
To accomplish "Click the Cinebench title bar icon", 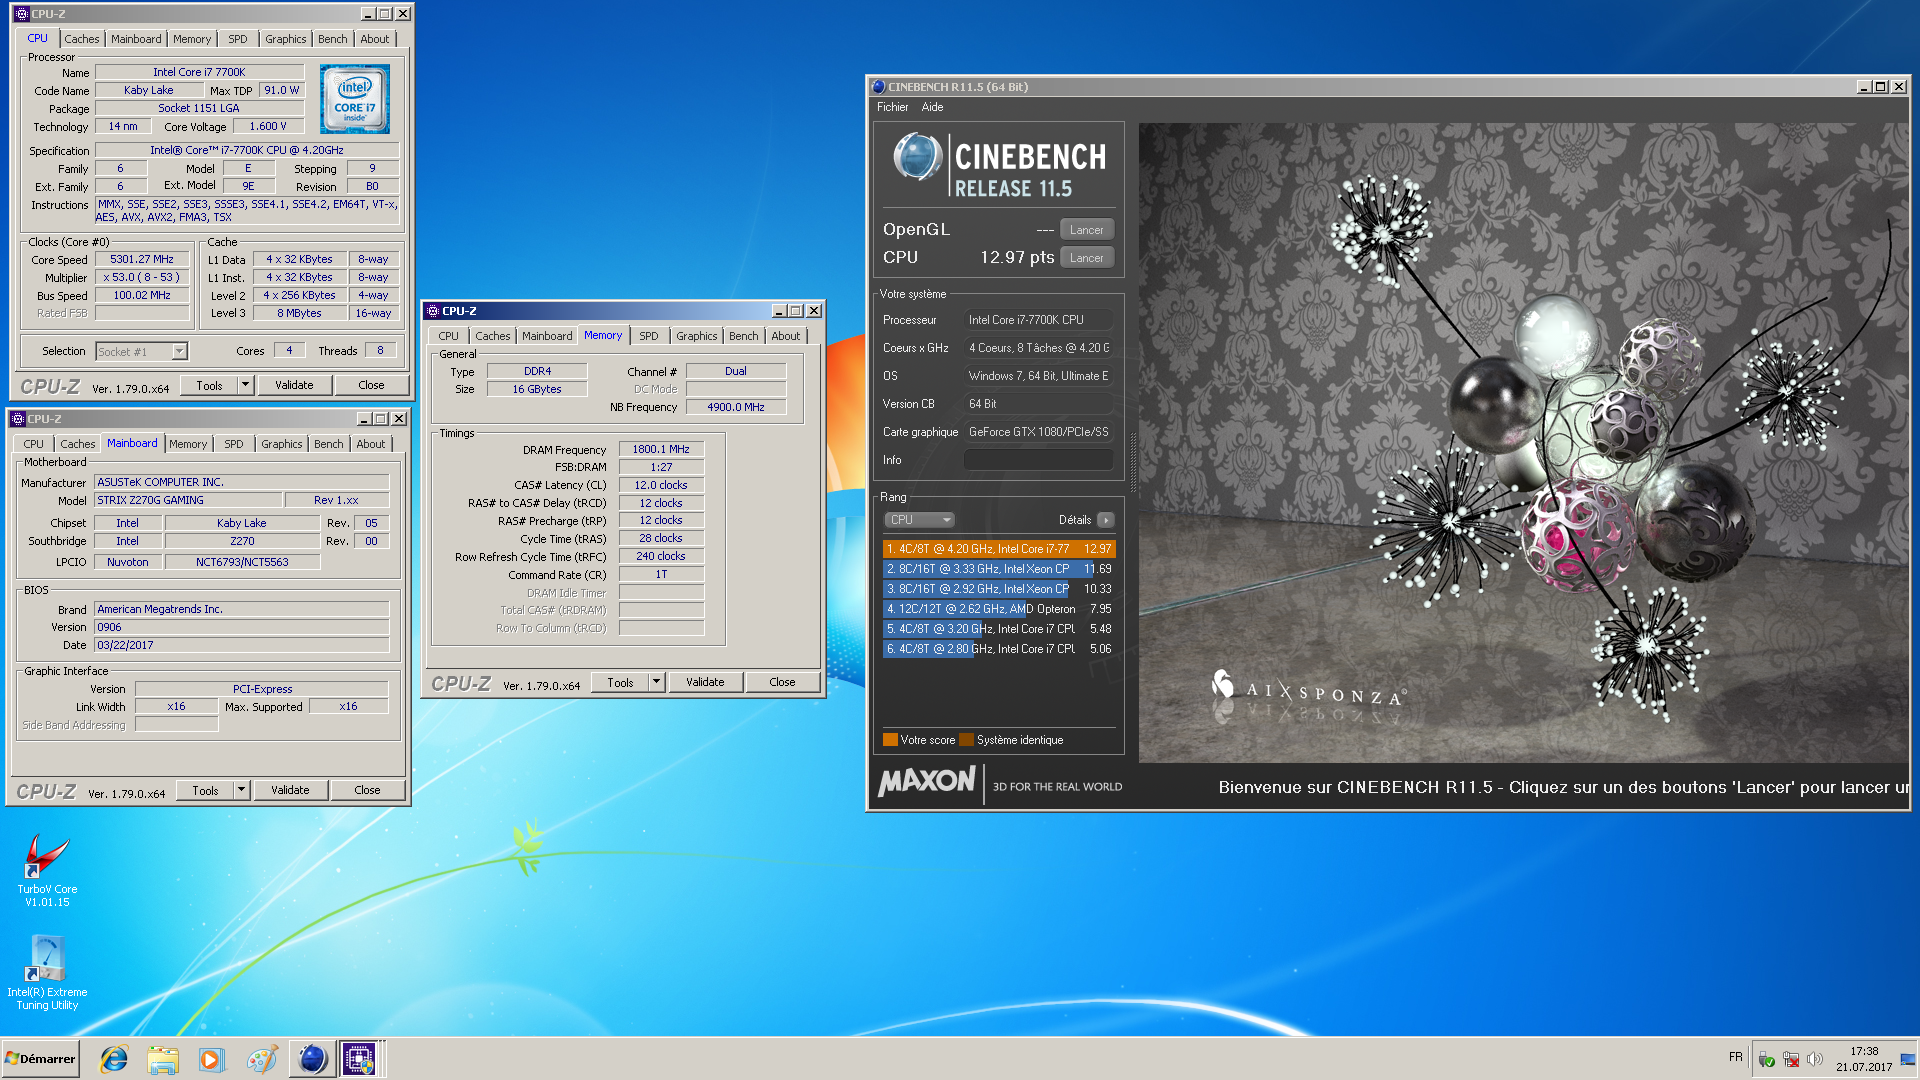I will (x=879, y=87).
